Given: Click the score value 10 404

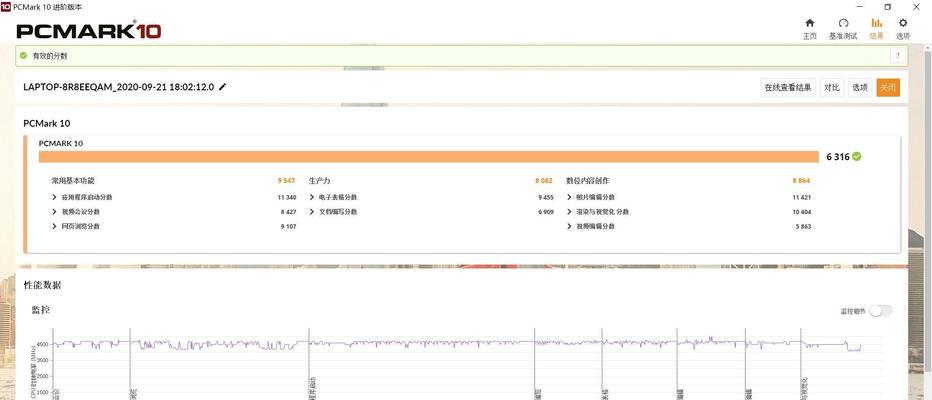Looking at the screenshot, I should click(801, 212).
